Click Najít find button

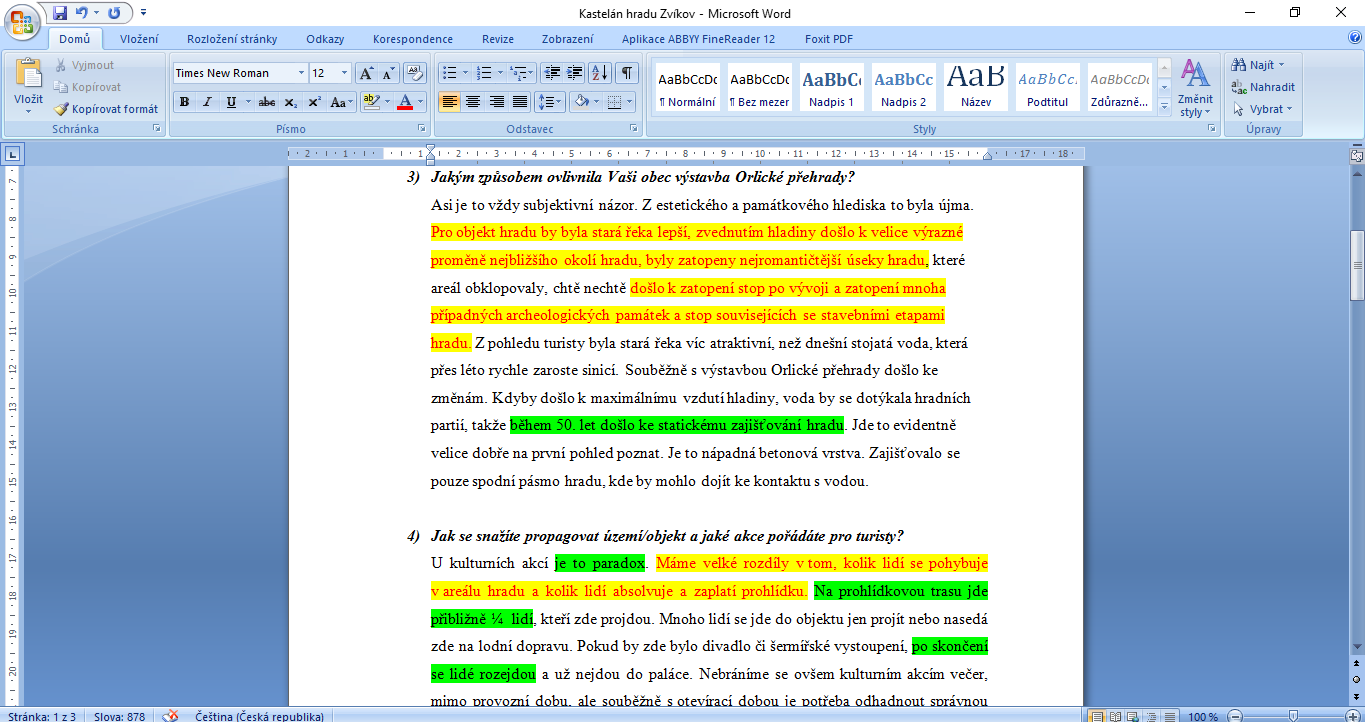(1260, 65)
